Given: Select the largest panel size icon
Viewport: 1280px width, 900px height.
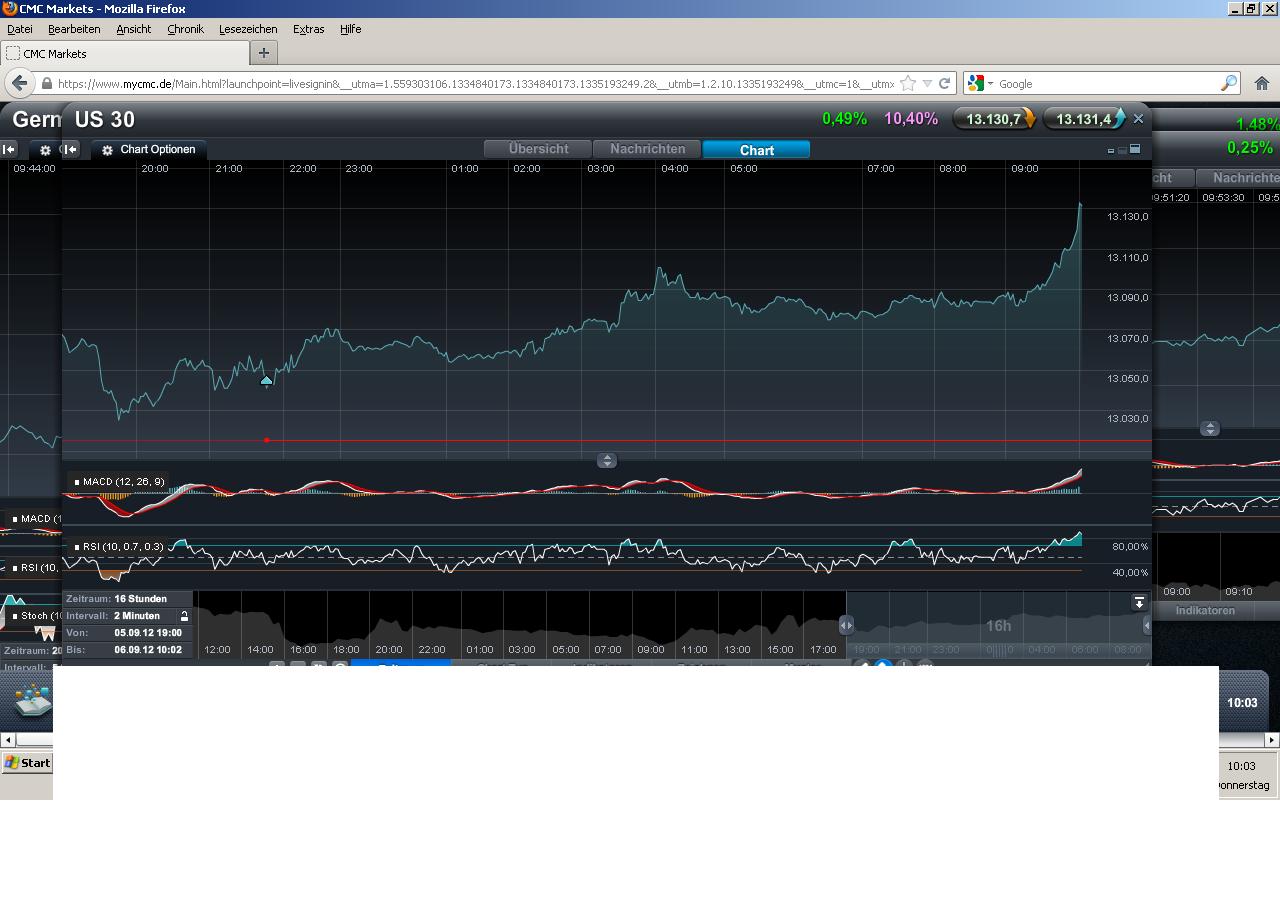Looking at the screenshot, I should coord(1135,149).
